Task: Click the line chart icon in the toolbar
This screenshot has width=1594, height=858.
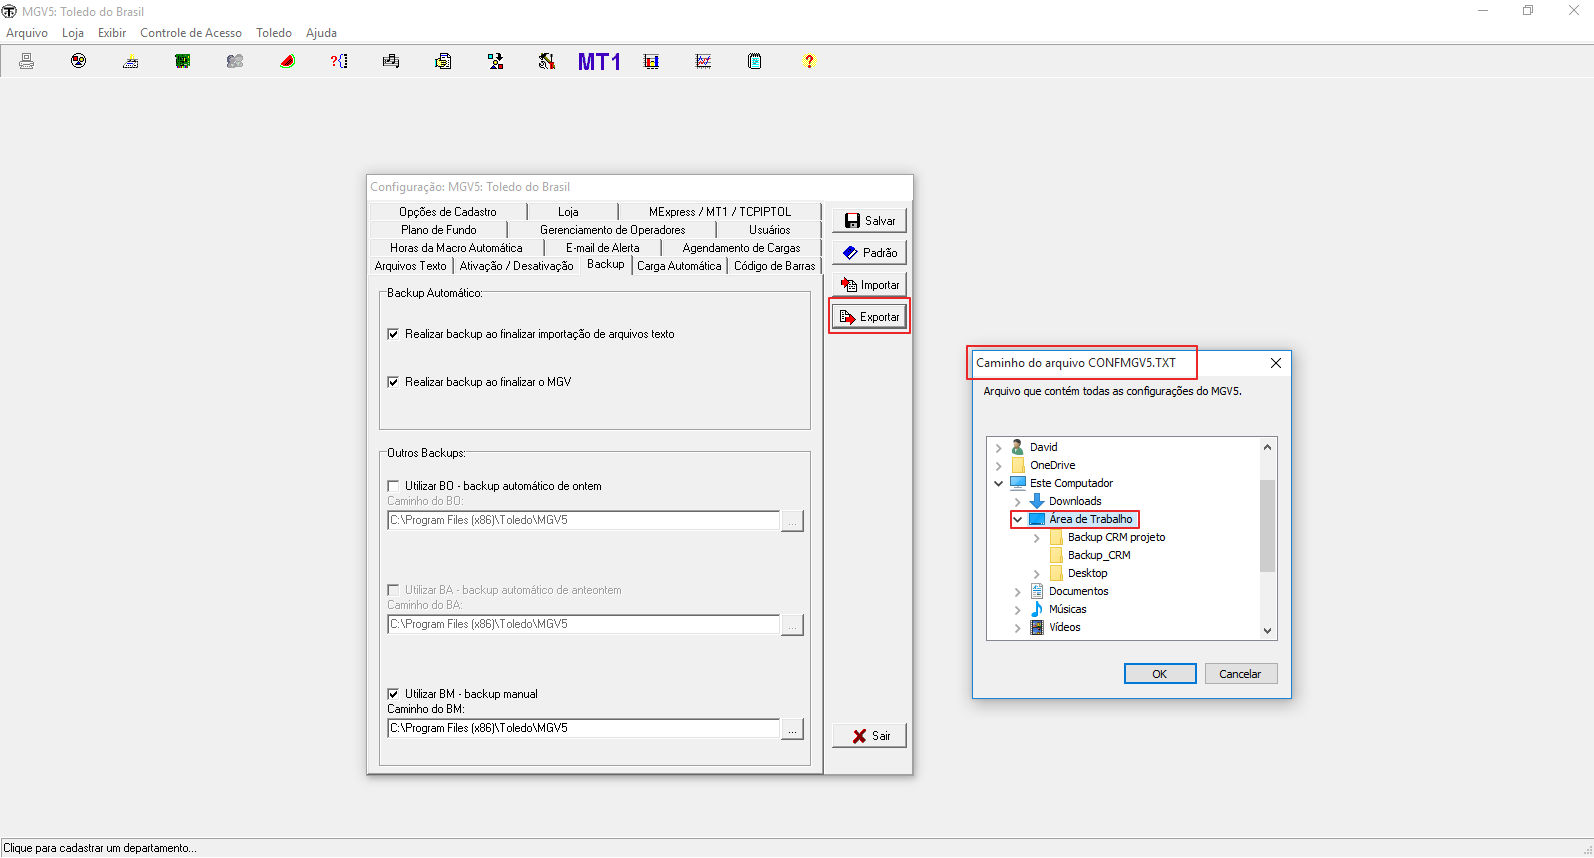Action: [703, 62]
